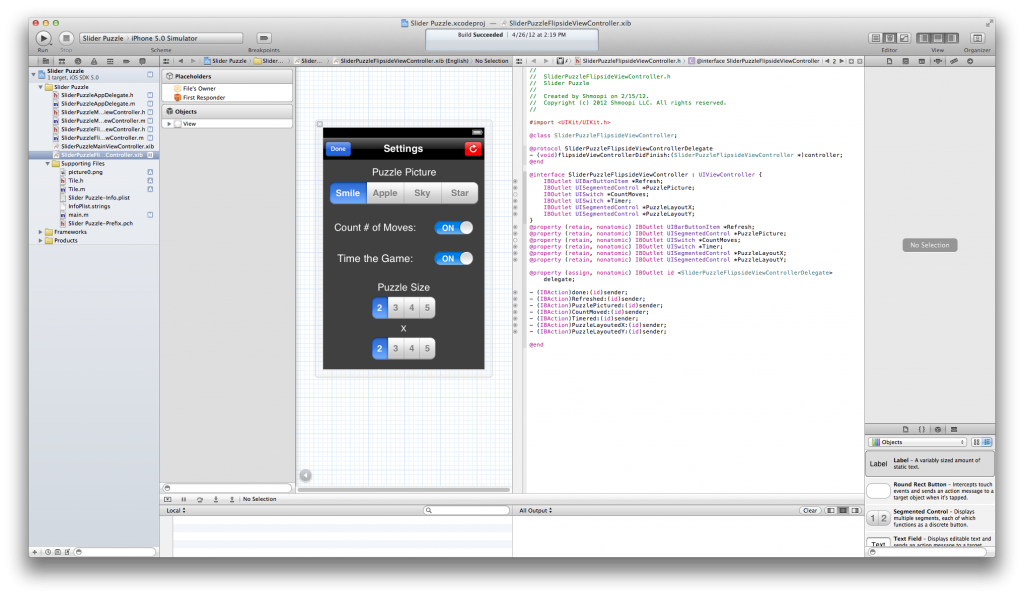
Task: Toggle the Time the Game switch
Action: tap(454, 259)
